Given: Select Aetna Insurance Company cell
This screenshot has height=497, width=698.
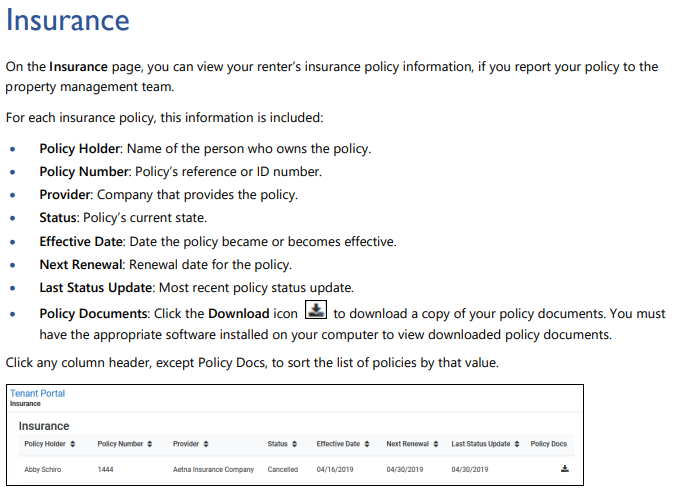Looking at the screenshot, I should click(x=213, y=469).
